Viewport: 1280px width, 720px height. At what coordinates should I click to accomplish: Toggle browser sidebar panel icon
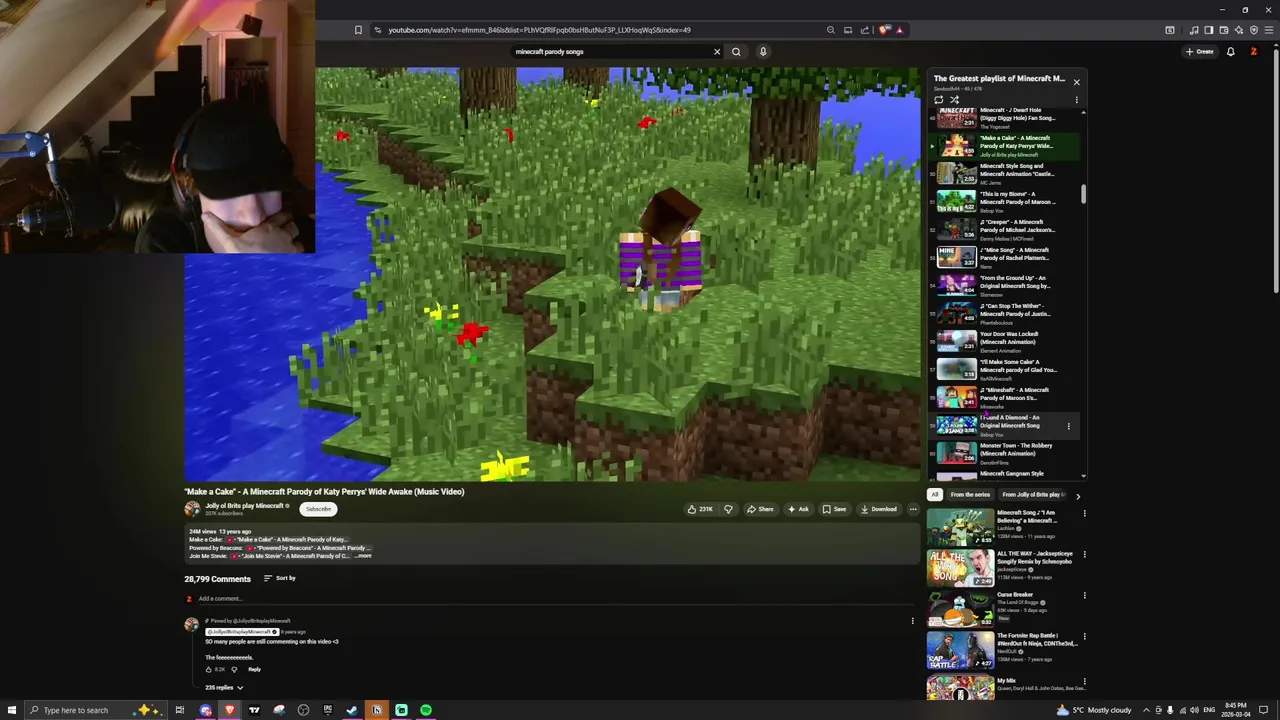[x=1209, y=30]
